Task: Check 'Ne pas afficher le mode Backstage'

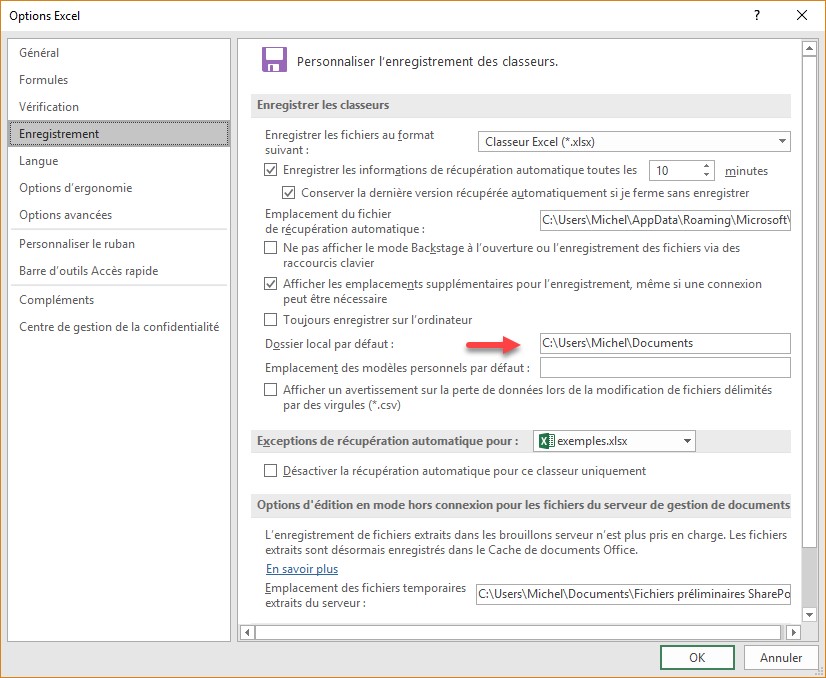Action: (x=271, y=248)
